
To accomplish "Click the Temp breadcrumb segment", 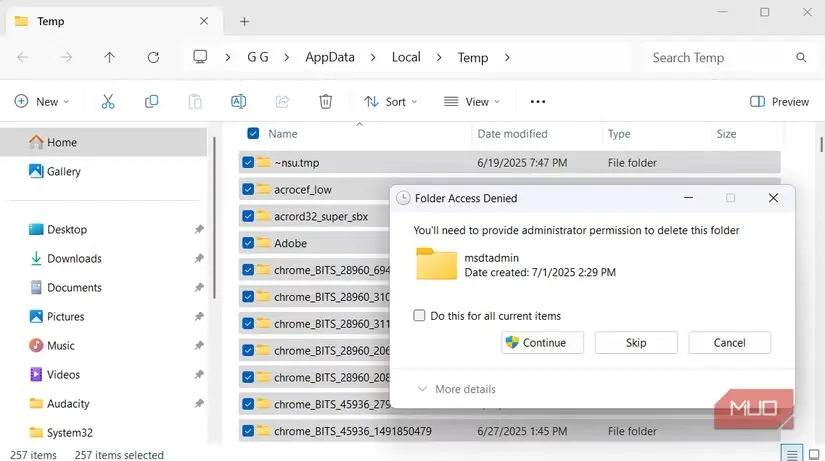I will coord(473,57).
